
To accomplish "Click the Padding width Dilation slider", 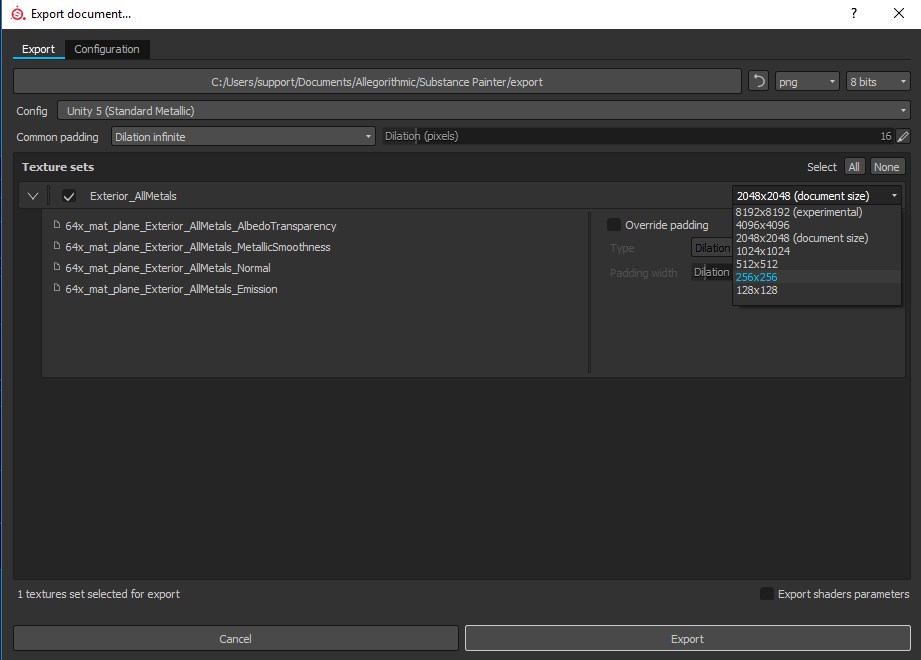I will [x=712, y=272].
